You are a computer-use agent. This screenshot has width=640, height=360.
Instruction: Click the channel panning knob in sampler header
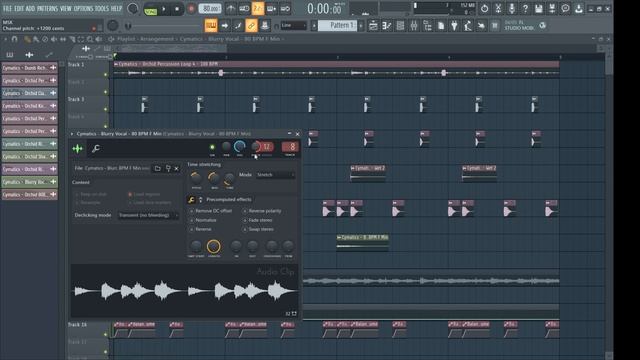tap(226, 147)
